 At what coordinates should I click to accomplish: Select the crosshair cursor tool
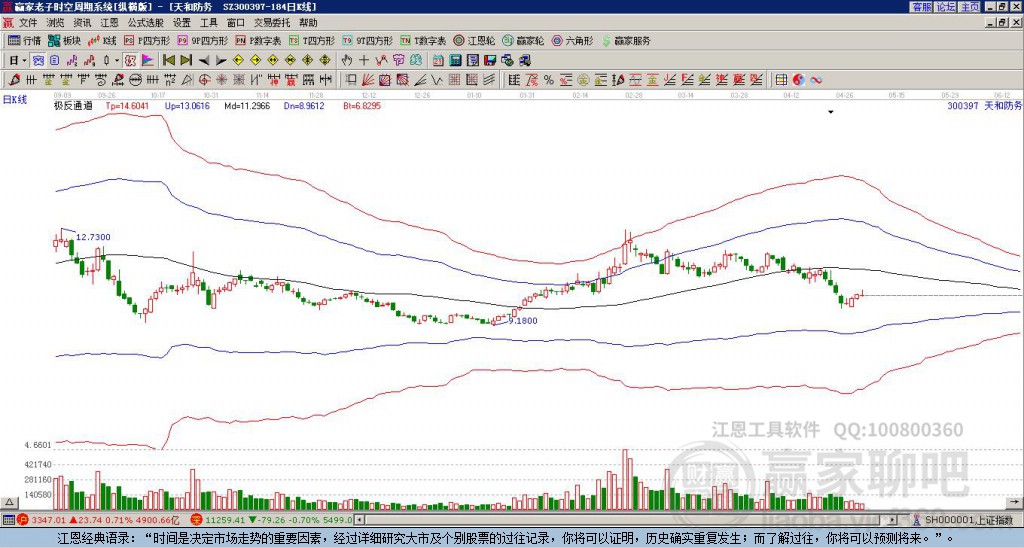pos(364,61)
